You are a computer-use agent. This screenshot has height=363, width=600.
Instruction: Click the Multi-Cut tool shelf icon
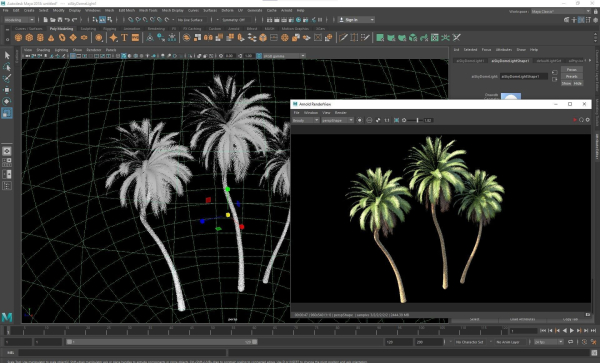(343, 37)
